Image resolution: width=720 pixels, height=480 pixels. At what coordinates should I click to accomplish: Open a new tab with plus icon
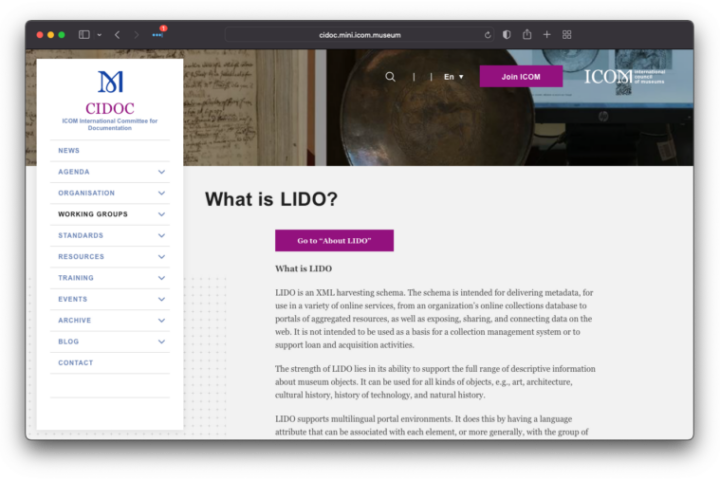(547, 35)
